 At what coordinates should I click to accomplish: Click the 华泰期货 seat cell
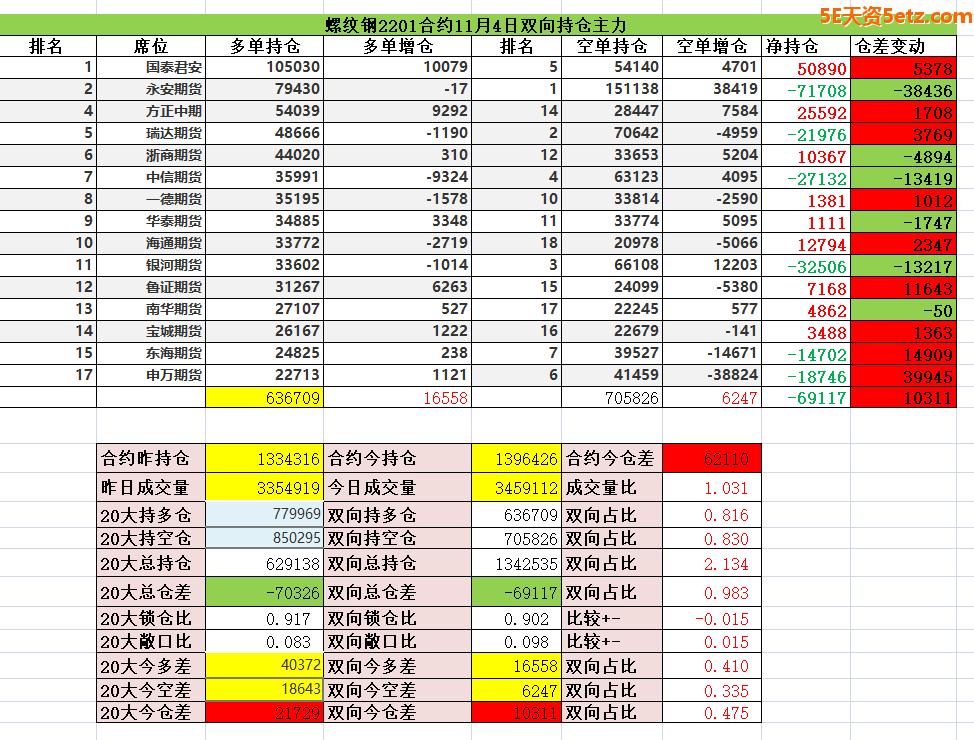[x=151, y=221]
